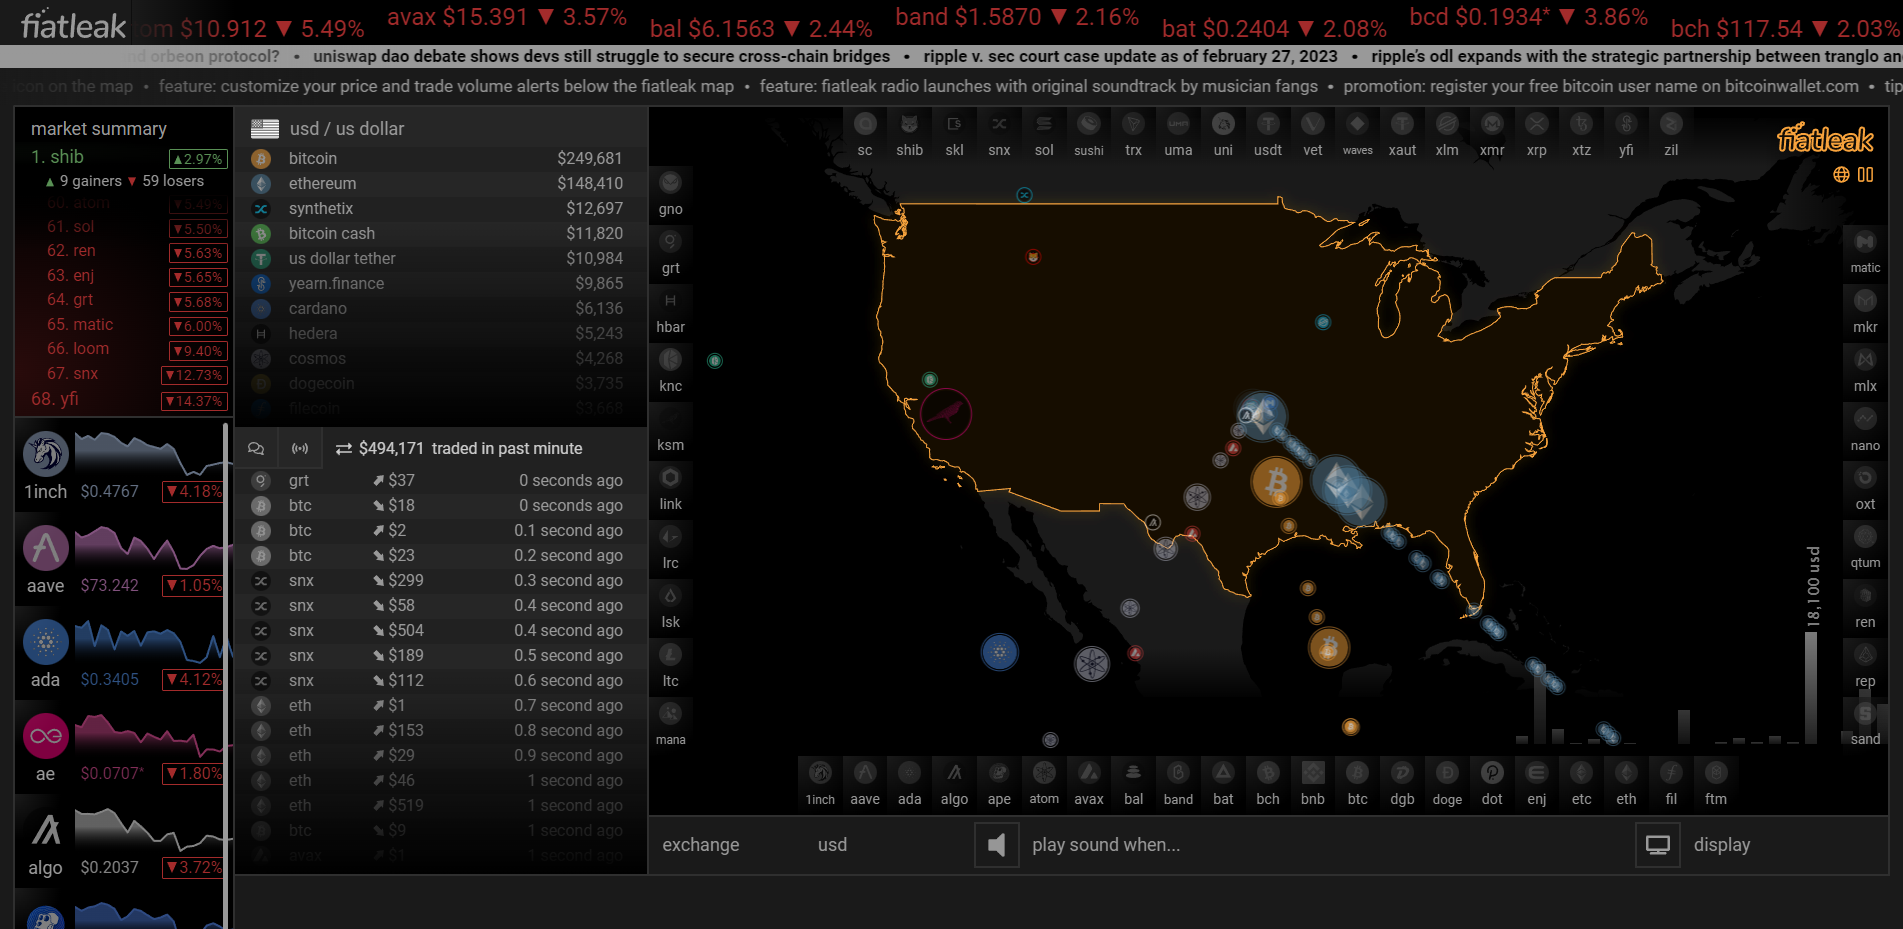
Task: Toggle the speaker sound button
Action: 997,845
